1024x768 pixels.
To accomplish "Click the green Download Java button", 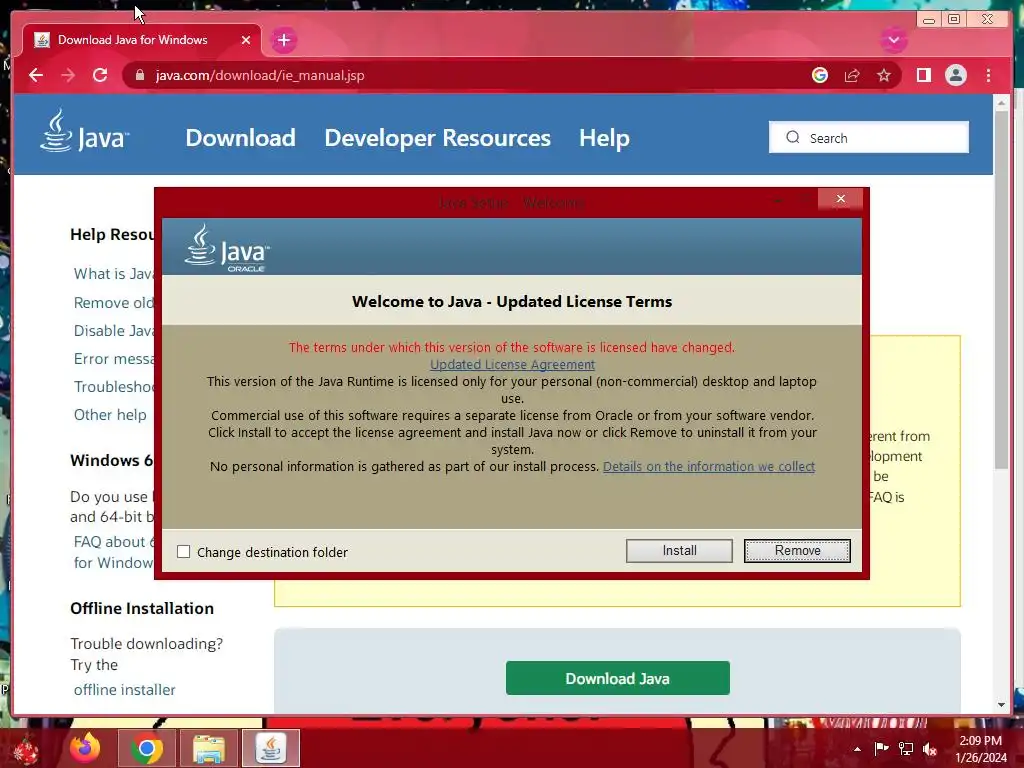I will coord(618,678).
